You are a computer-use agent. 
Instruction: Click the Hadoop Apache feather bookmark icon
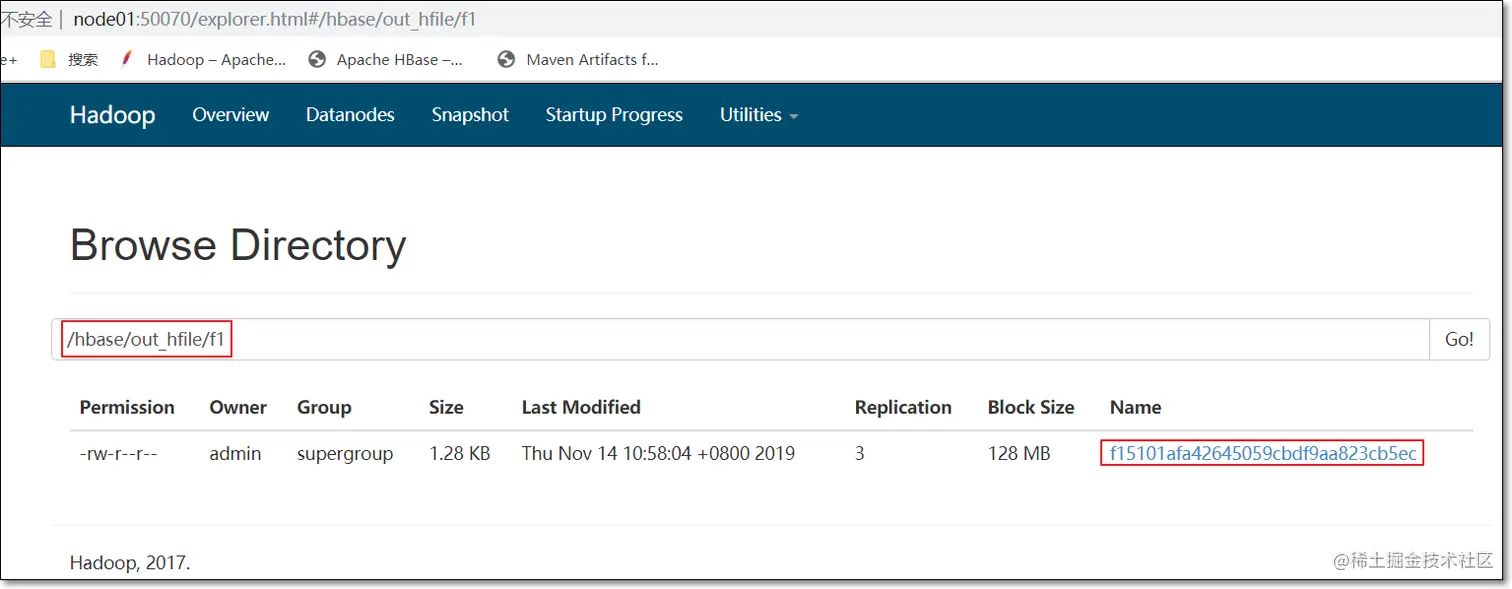(x=127, y=59)
